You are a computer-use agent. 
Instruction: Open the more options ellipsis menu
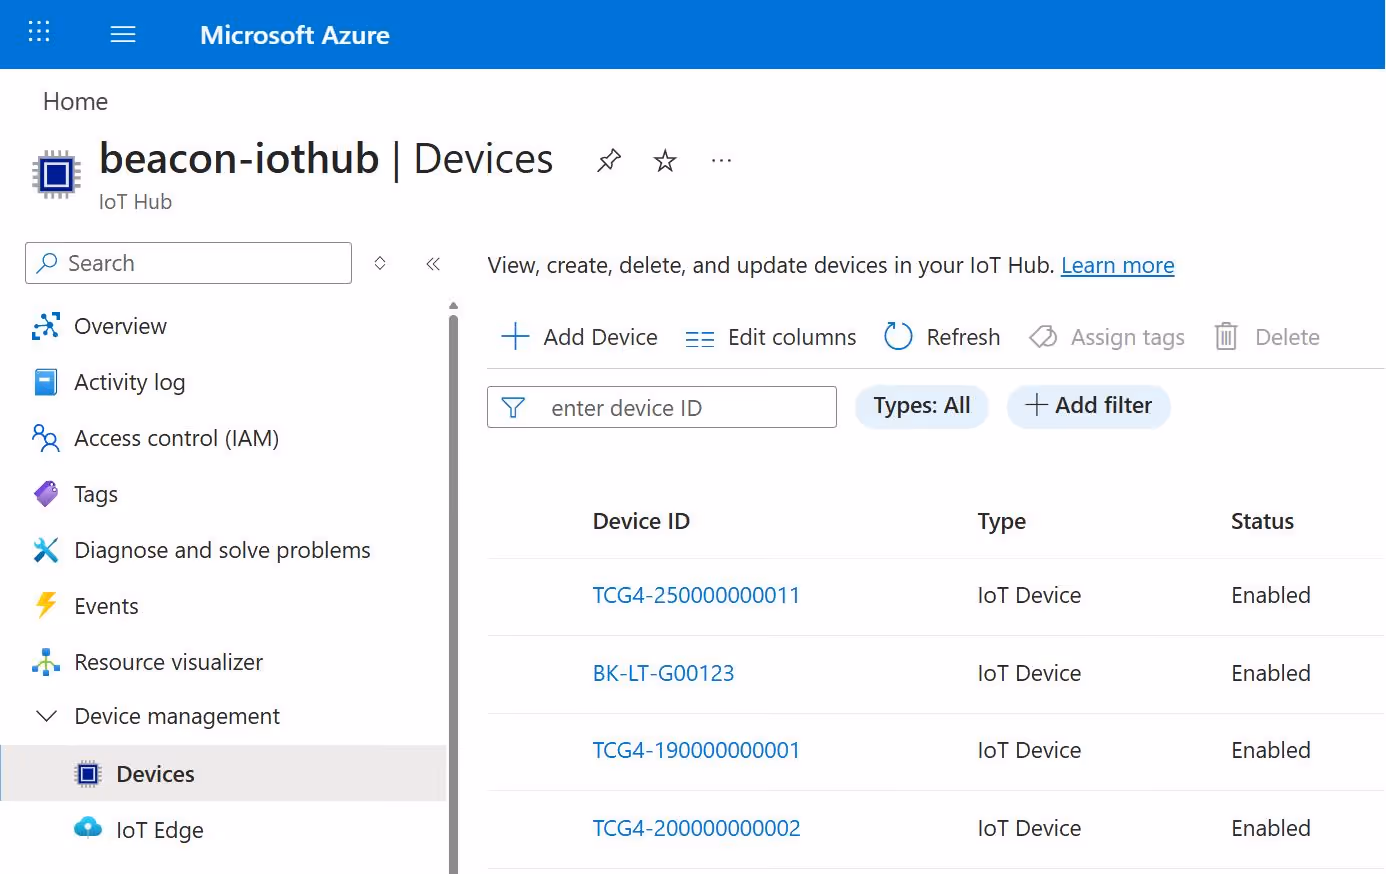click(x=721, y=160)
